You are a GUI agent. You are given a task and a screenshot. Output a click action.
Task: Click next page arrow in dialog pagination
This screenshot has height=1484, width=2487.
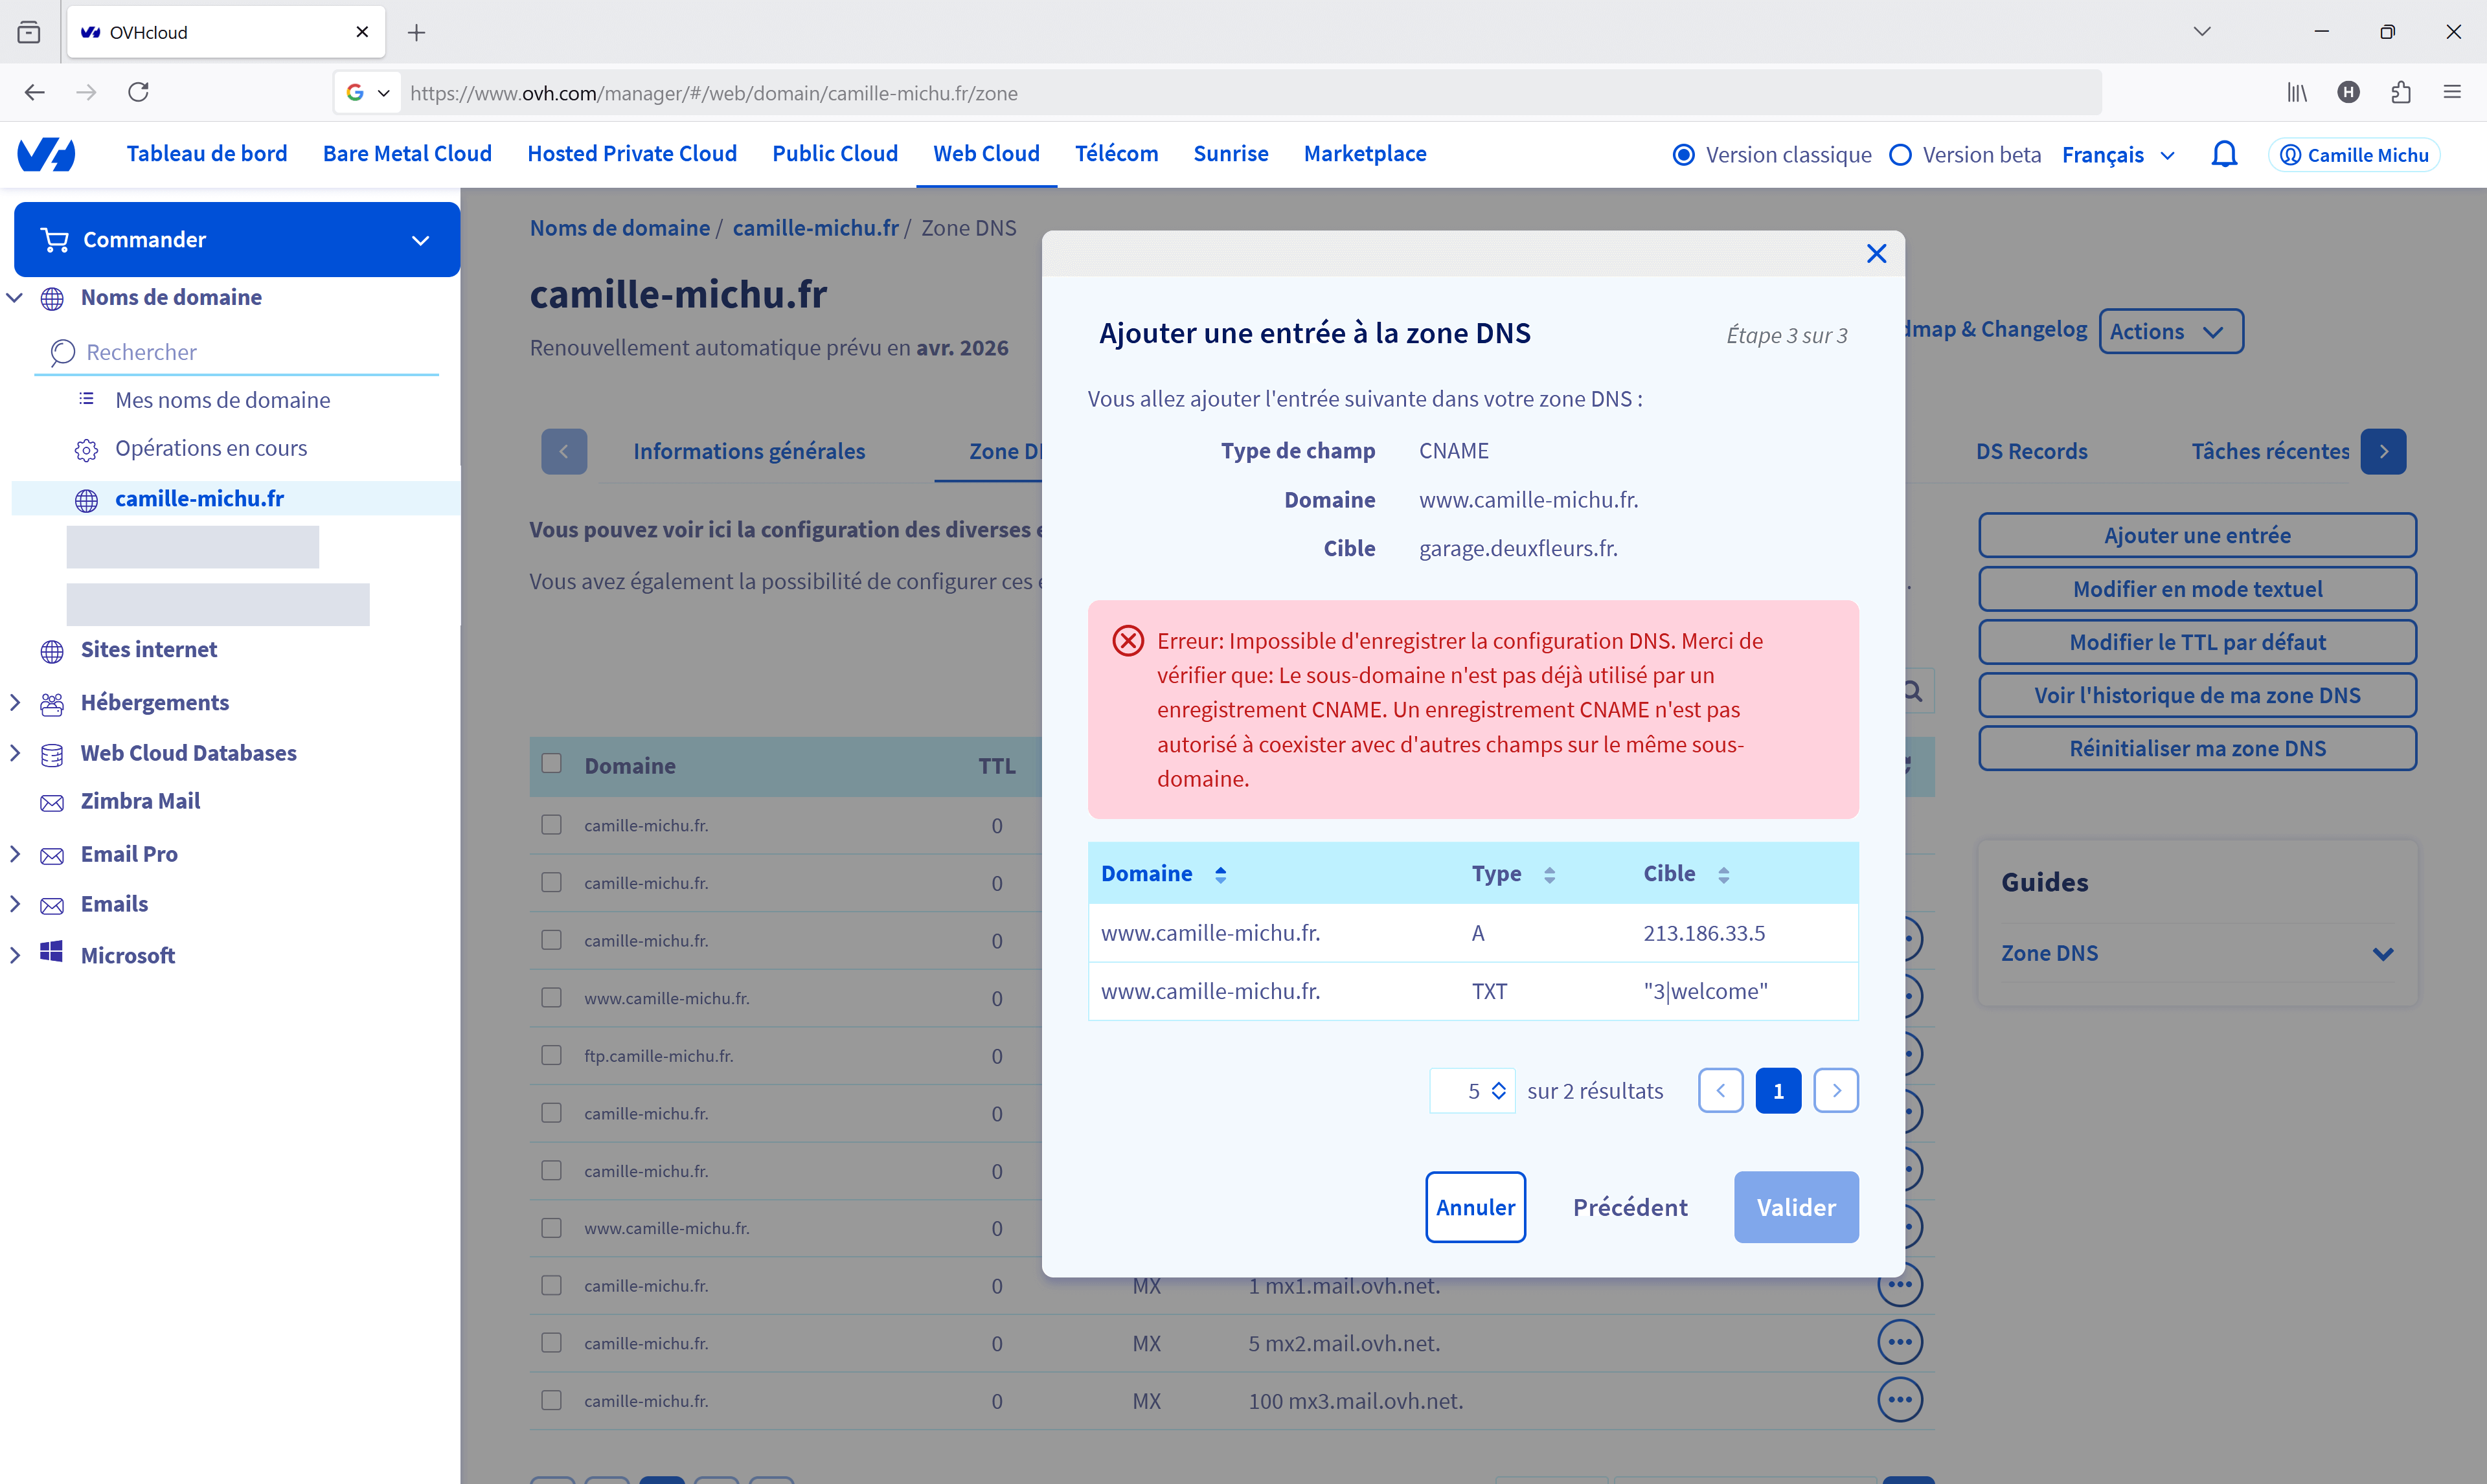[1836, 1091]
